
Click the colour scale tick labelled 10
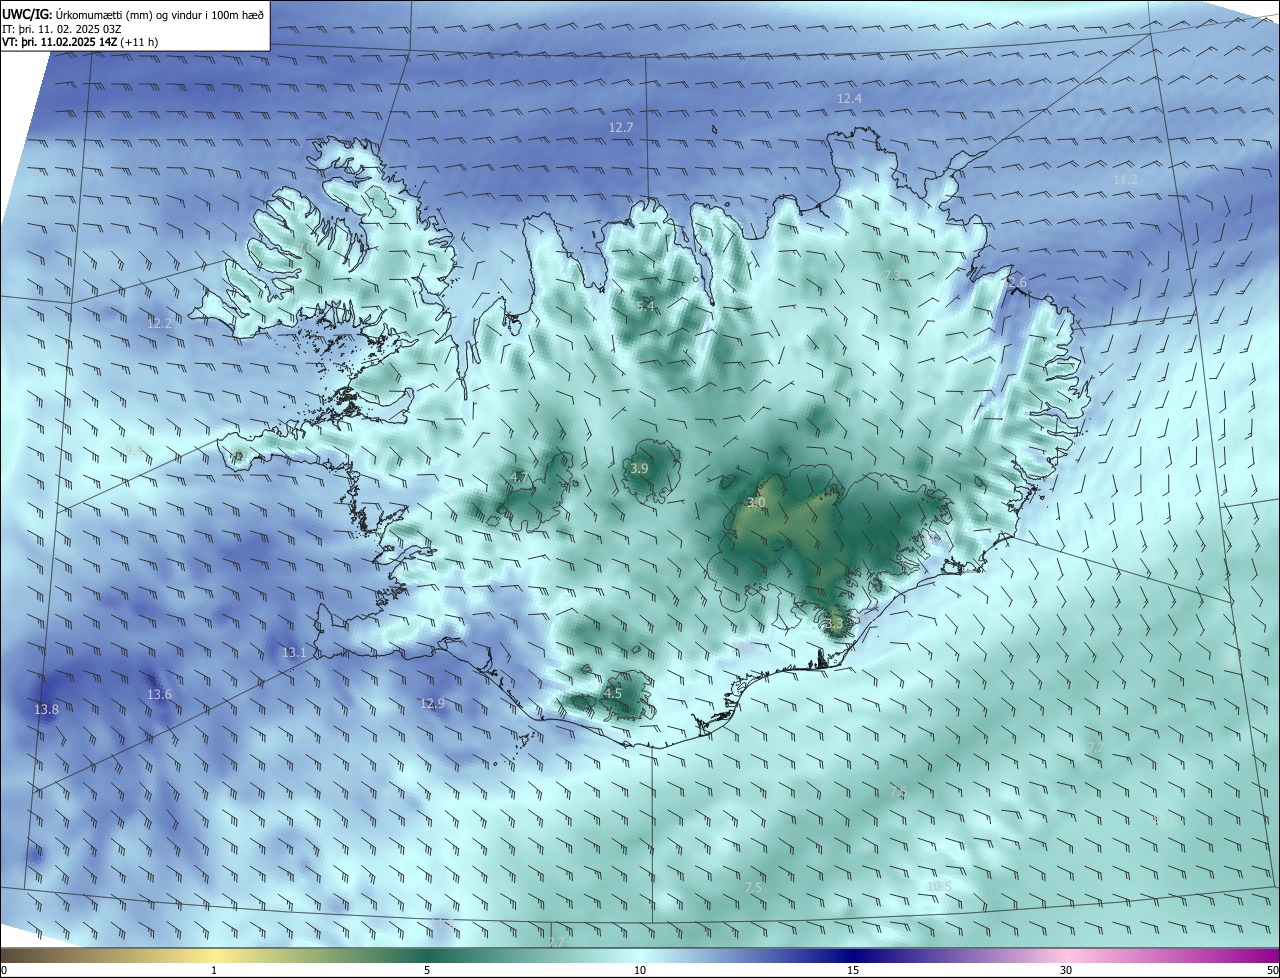pos(640,970)
